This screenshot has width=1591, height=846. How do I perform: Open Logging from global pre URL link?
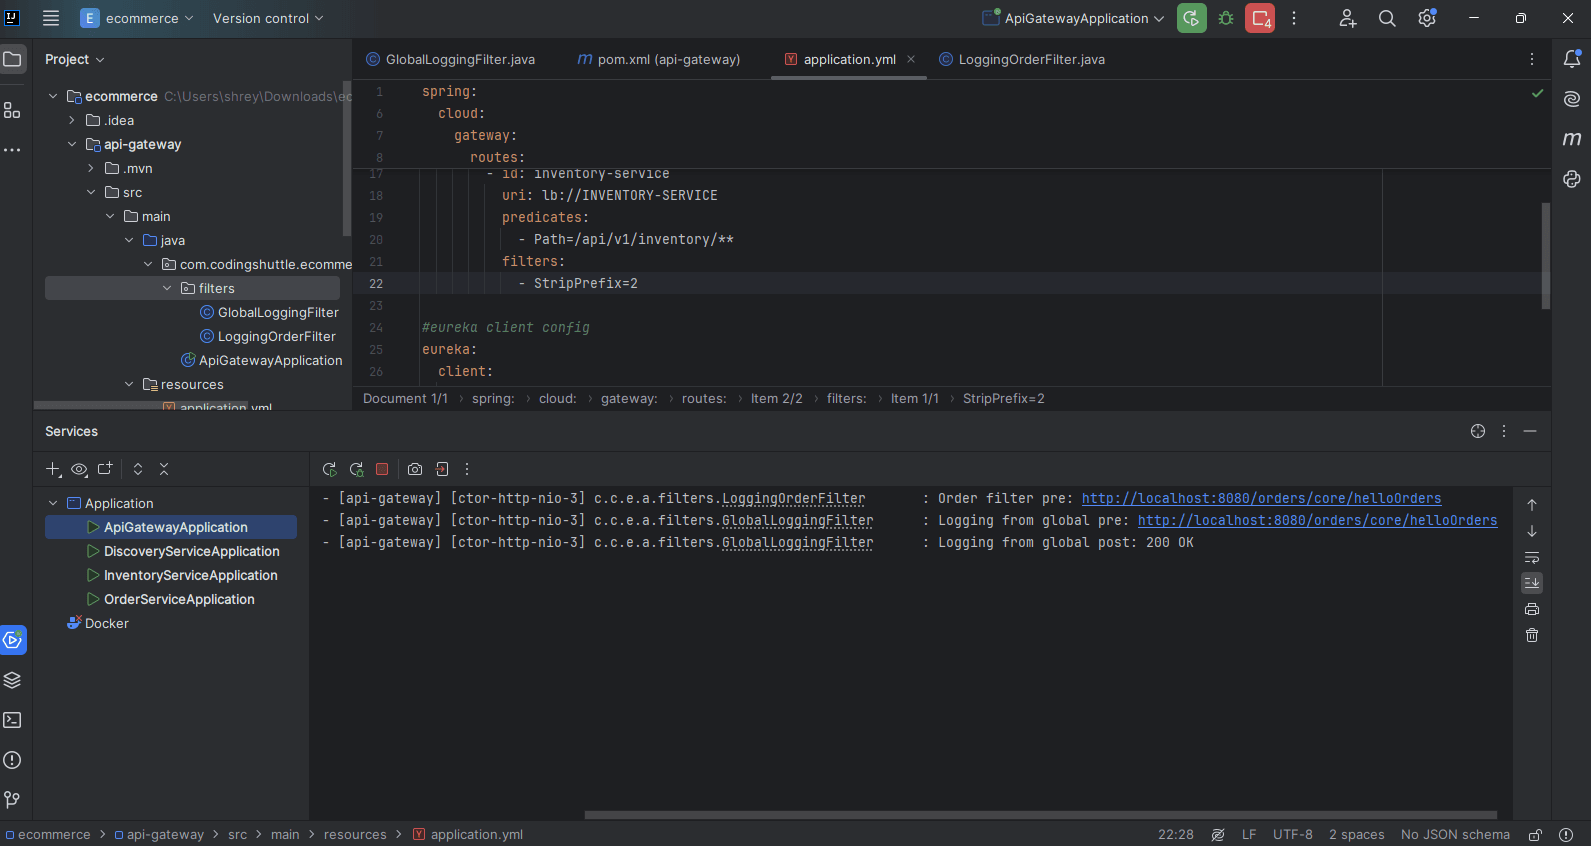pyautogui.click(x=1317, y=520)
